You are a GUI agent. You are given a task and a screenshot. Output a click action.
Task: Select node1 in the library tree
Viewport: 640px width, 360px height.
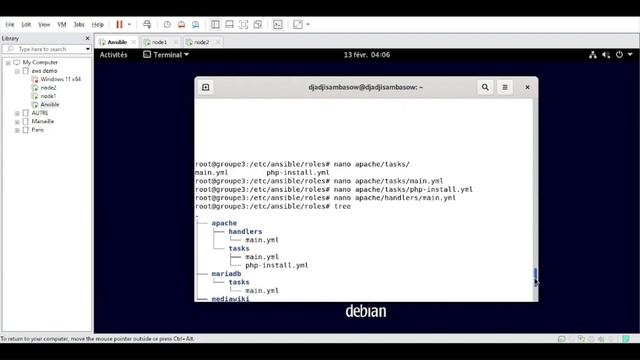point(48,96)
